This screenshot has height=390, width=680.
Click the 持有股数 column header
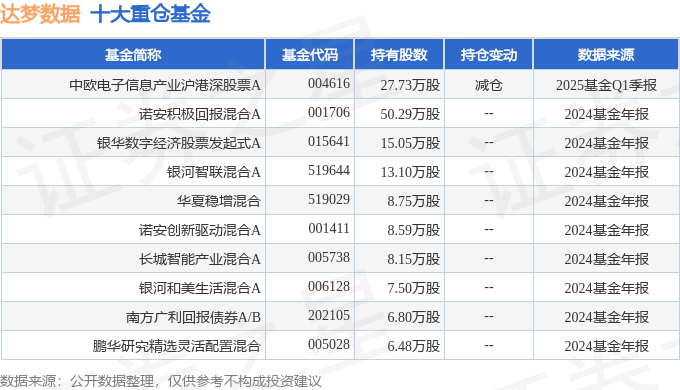(399, 55)
